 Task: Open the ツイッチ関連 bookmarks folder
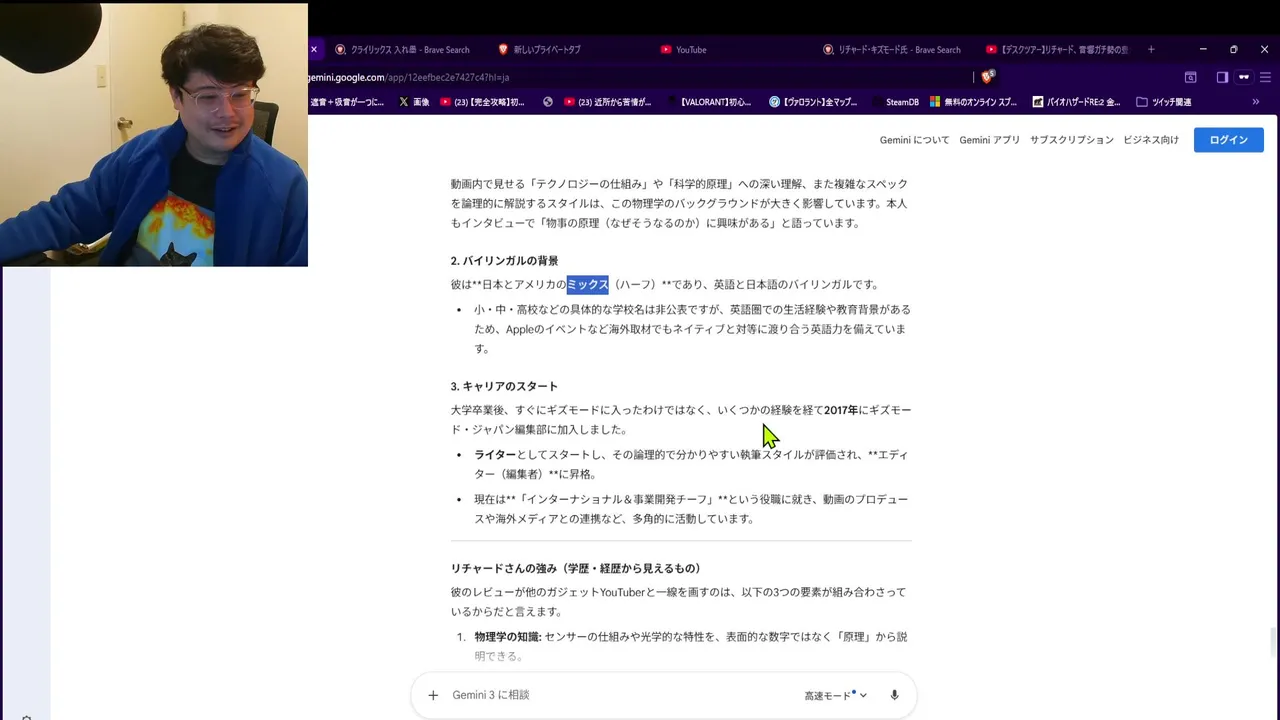tap(1164, 102)
